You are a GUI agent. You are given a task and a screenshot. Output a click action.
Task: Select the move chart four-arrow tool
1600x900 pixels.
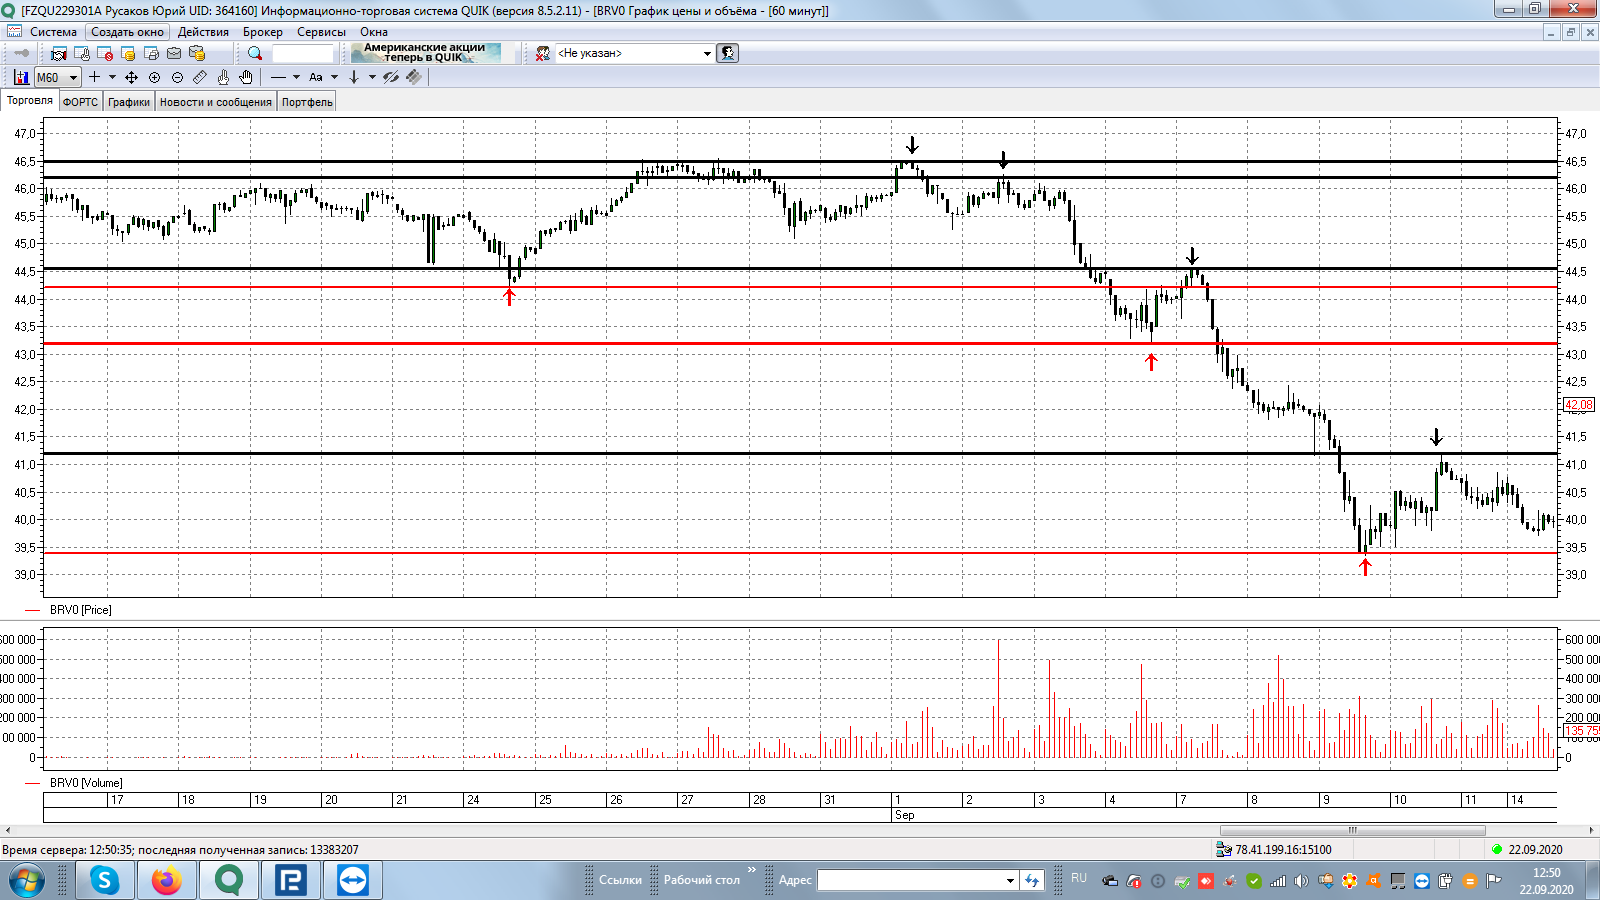[131, 77]
